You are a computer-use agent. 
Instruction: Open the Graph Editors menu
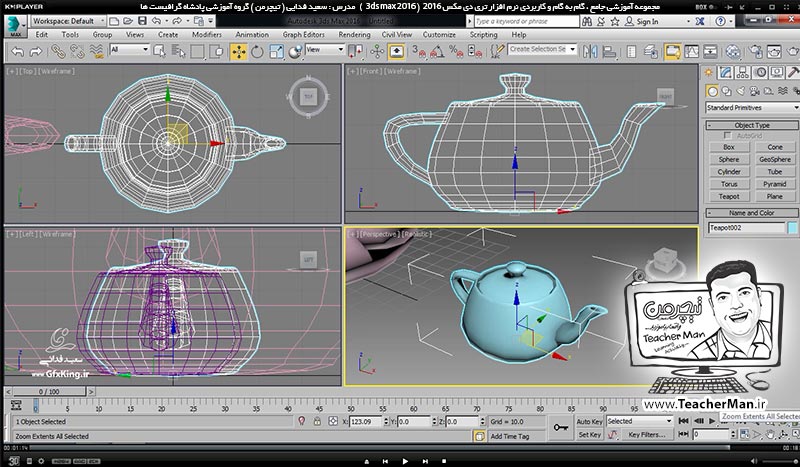[304, 35]
